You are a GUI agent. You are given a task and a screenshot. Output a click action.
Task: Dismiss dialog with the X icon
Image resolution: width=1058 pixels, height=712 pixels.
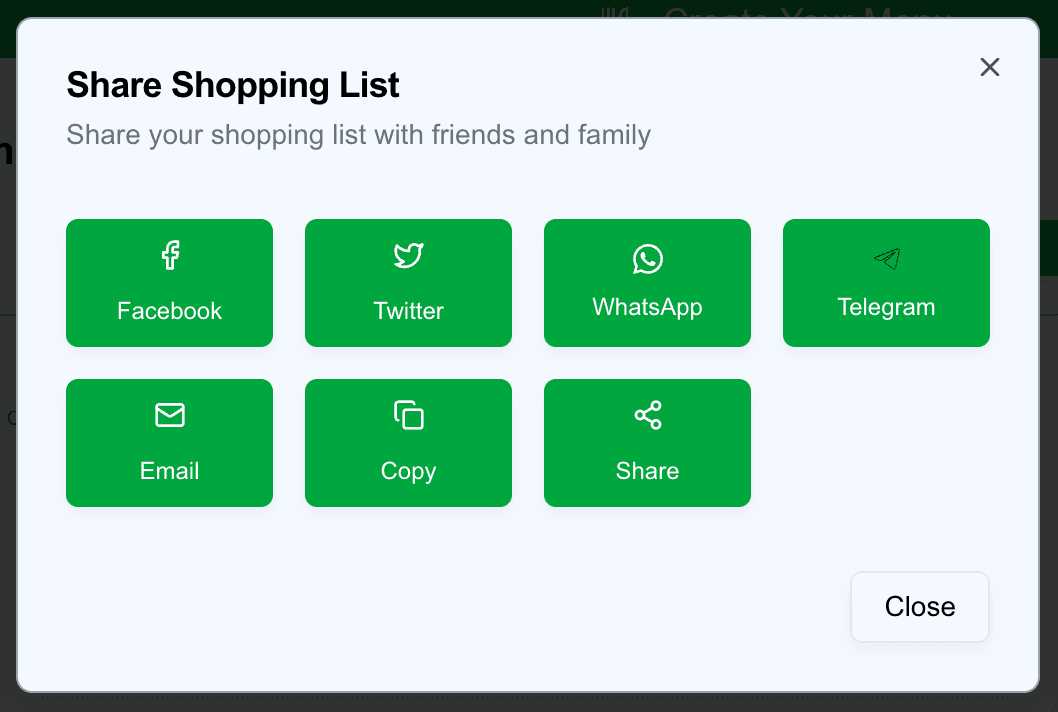coord(990,67)
